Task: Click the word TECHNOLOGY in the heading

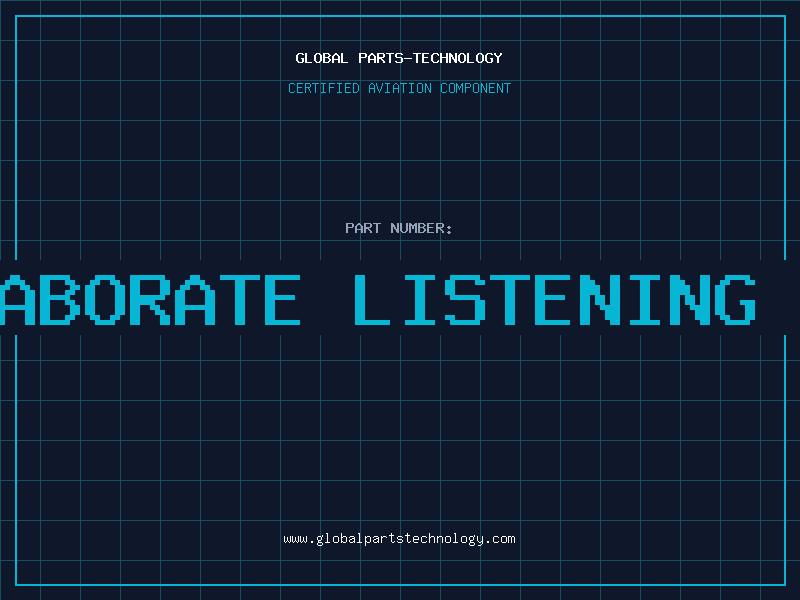Action: [457, 58]
